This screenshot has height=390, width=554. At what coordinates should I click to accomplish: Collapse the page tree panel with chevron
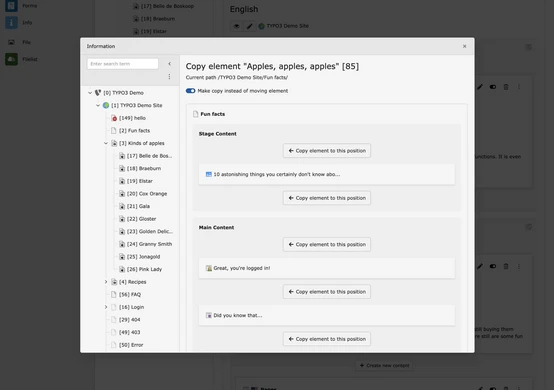pos(170,64)
